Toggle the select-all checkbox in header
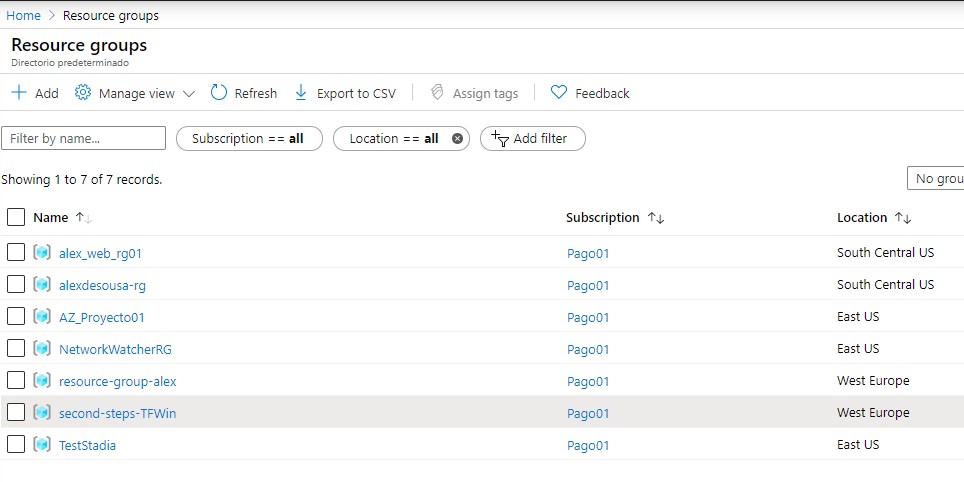Viewport: 964px width, 482px height. click(x=16, y=217)
